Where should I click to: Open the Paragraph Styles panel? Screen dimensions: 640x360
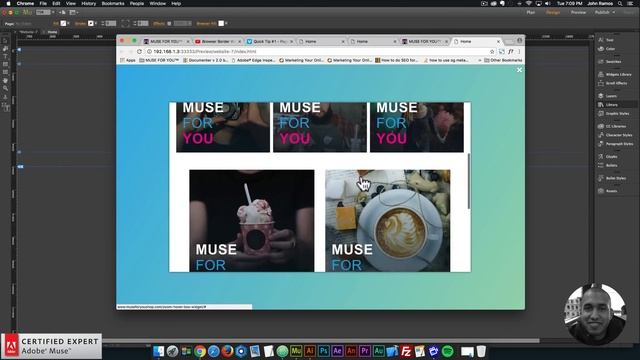coord(616,144)
